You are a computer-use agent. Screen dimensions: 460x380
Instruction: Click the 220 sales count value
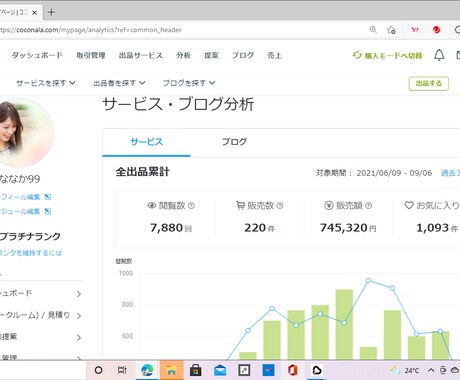(x=255, y=228)
